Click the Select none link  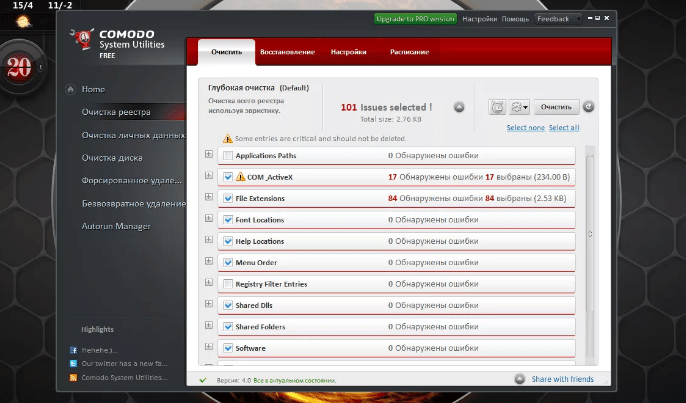[x=525, y=128]
